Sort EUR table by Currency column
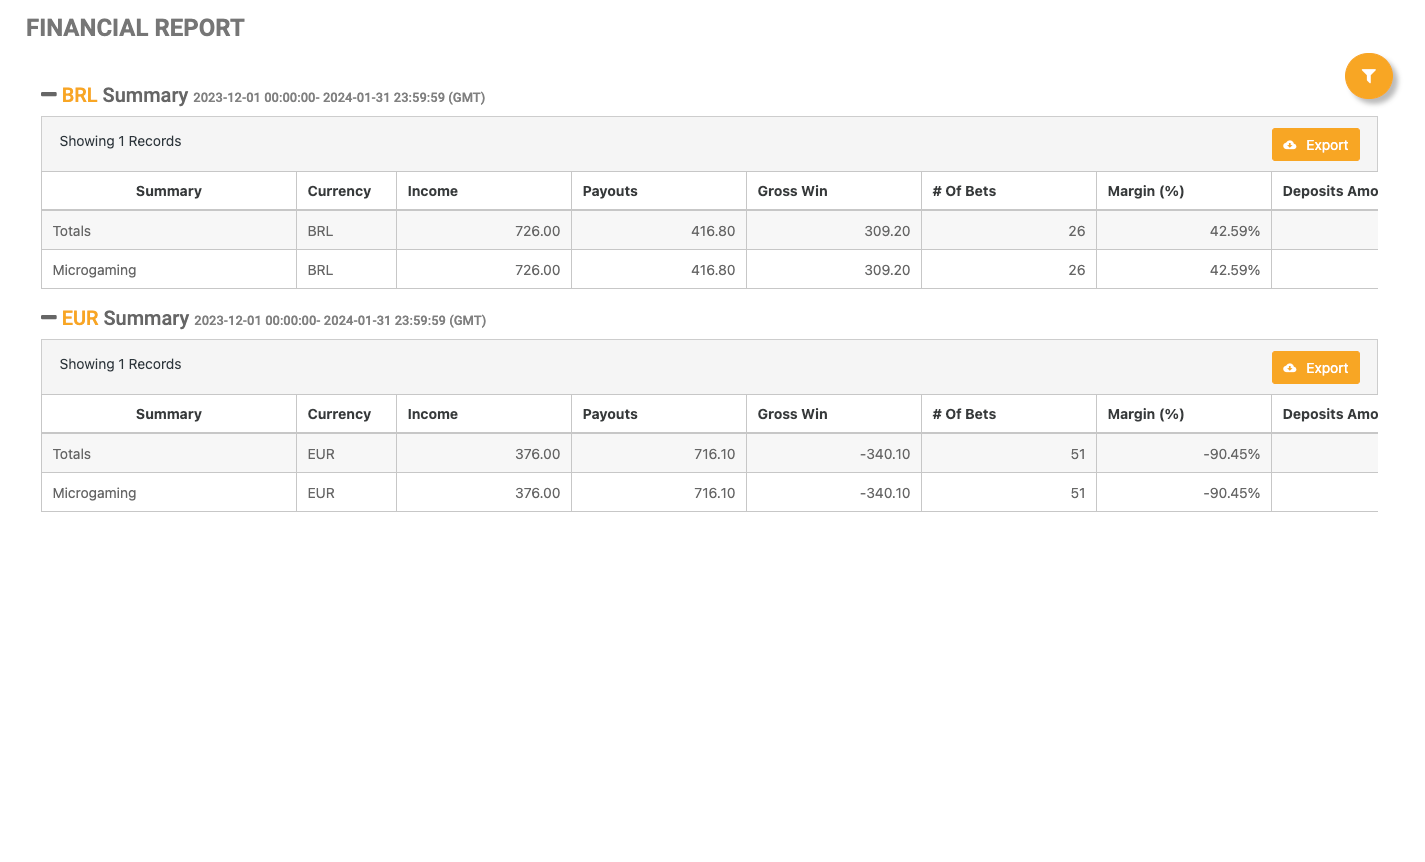Image resolution: width=1425 pixels, height=862 pixels. point(339,414)
